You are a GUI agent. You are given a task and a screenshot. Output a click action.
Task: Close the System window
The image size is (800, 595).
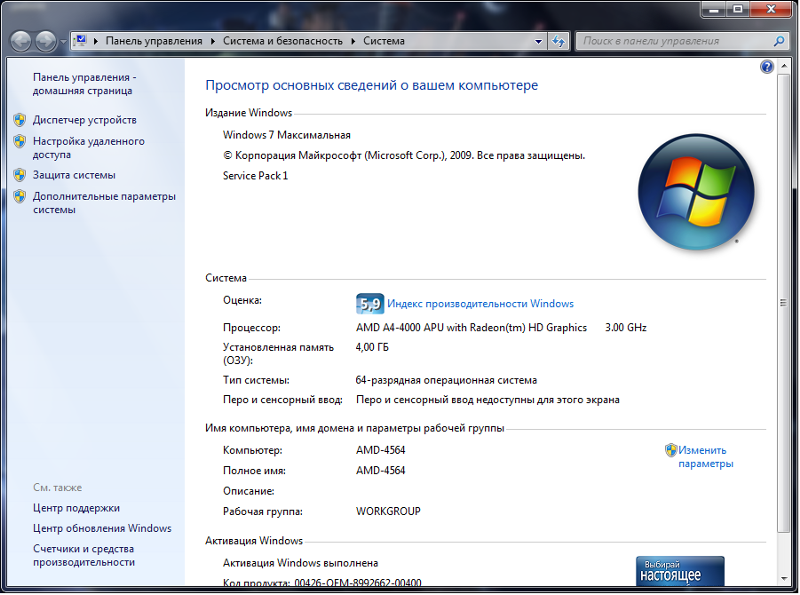tap(771, 9)
